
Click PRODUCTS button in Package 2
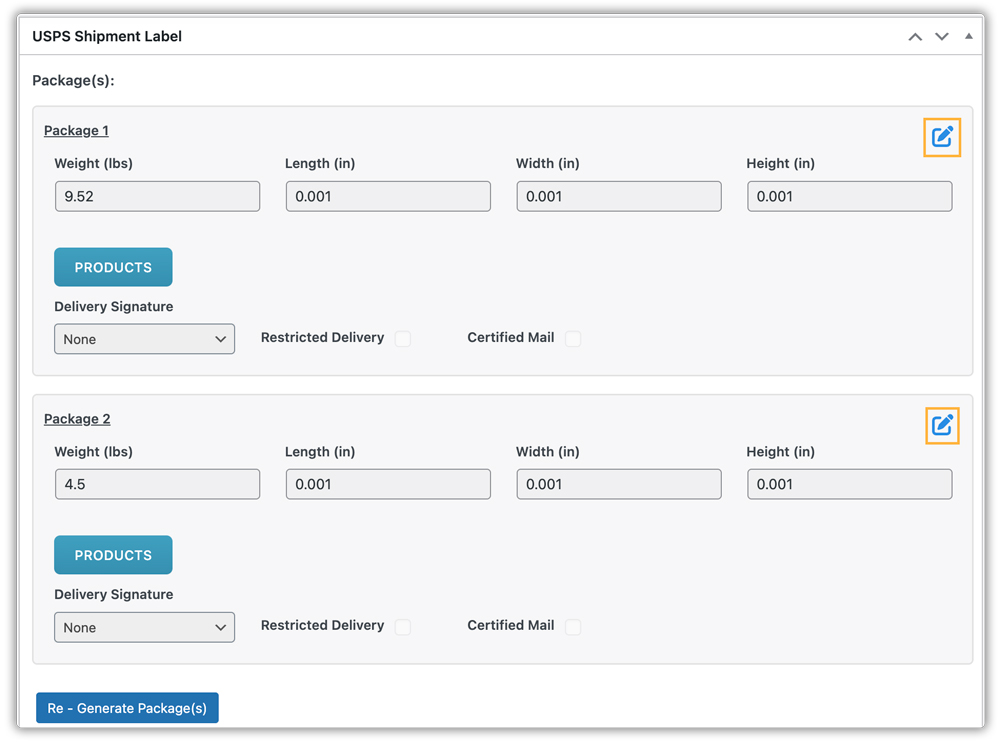tap(113, 555)
